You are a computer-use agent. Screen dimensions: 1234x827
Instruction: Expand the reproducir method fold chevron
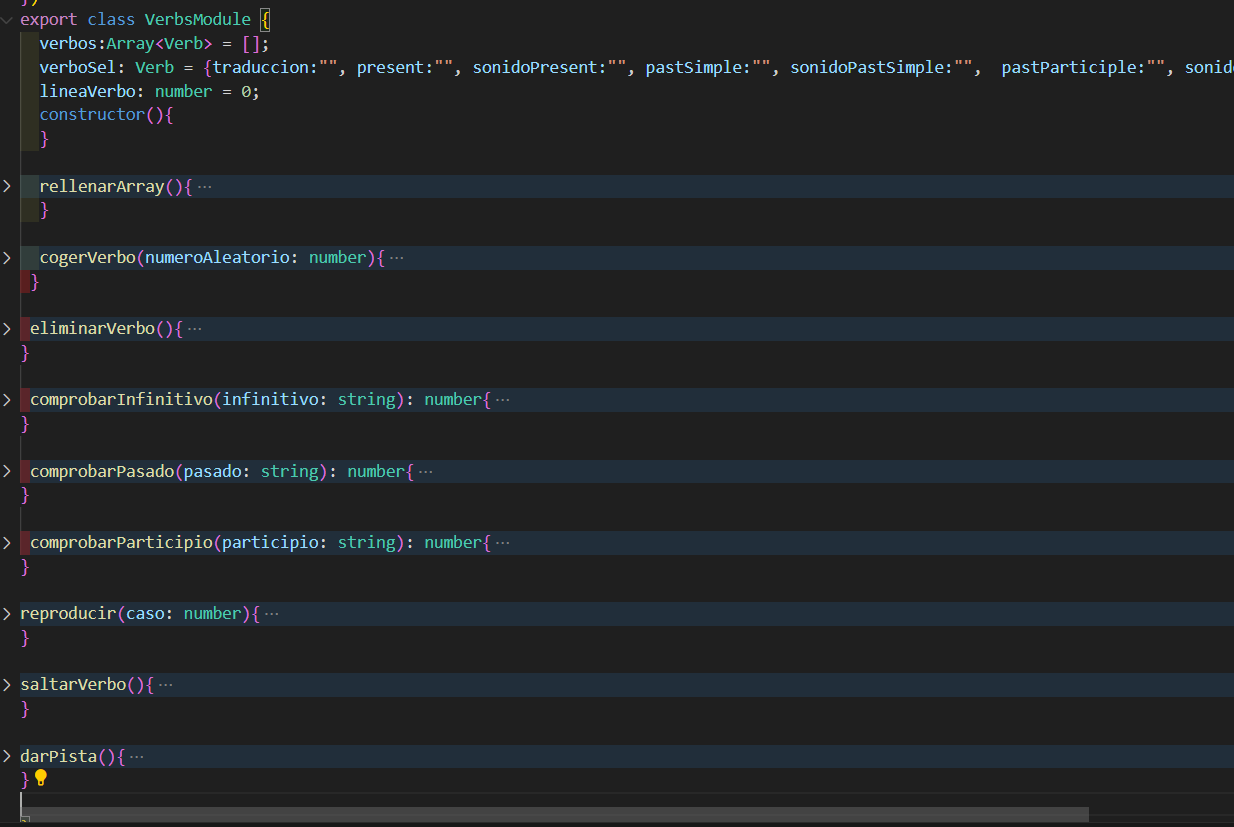click(x=7, y=614)
